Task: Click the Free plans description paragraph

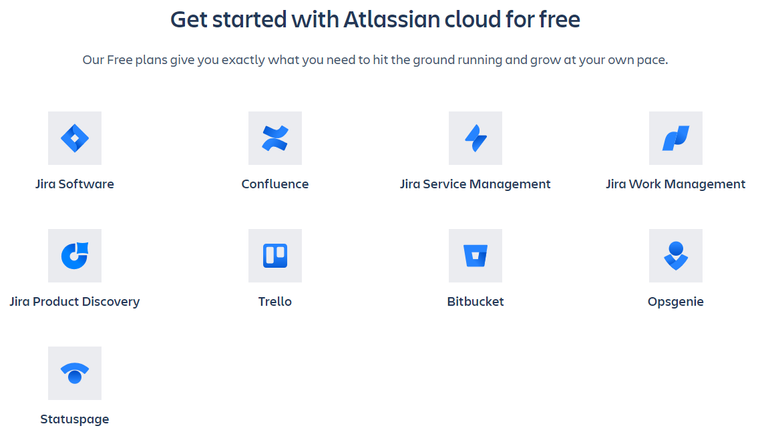Action: 375,60
